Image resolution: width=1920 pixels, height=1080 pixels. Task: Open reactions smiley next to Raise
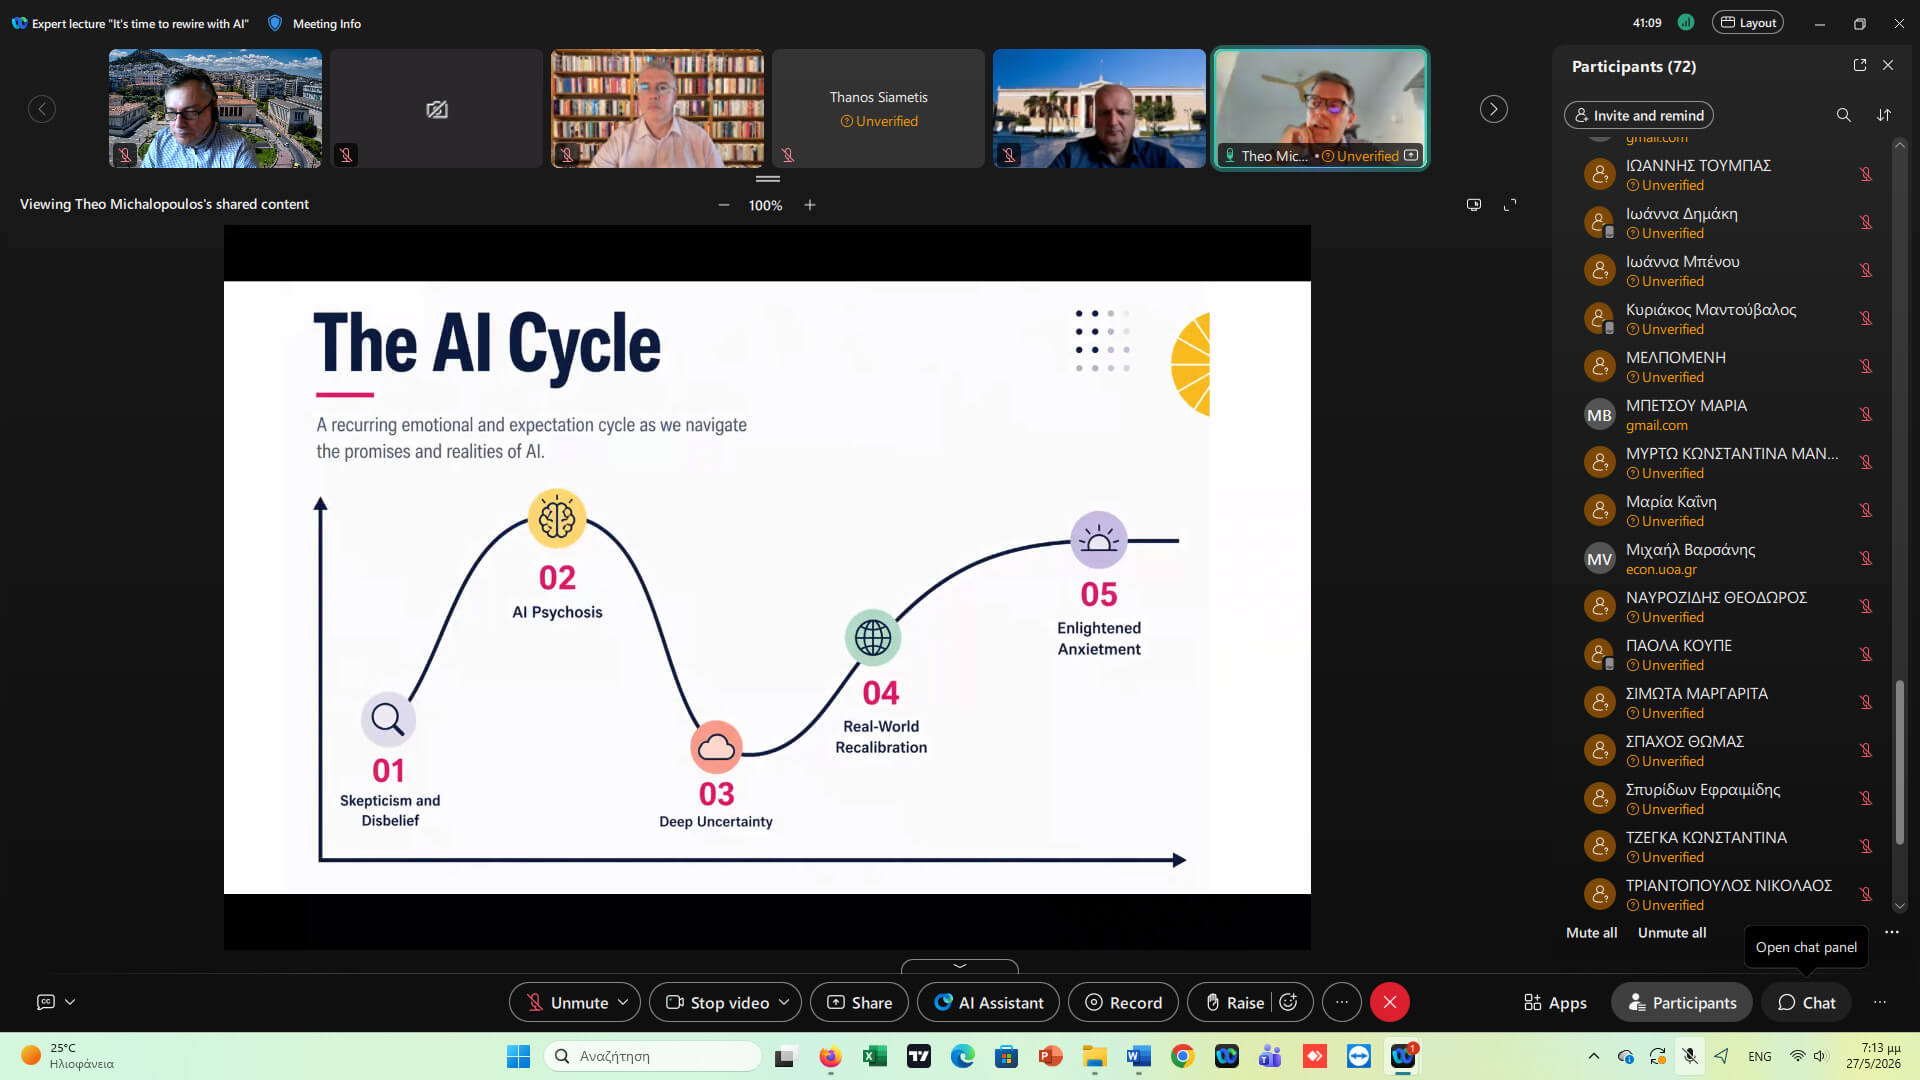[x=1288, y=1002]
